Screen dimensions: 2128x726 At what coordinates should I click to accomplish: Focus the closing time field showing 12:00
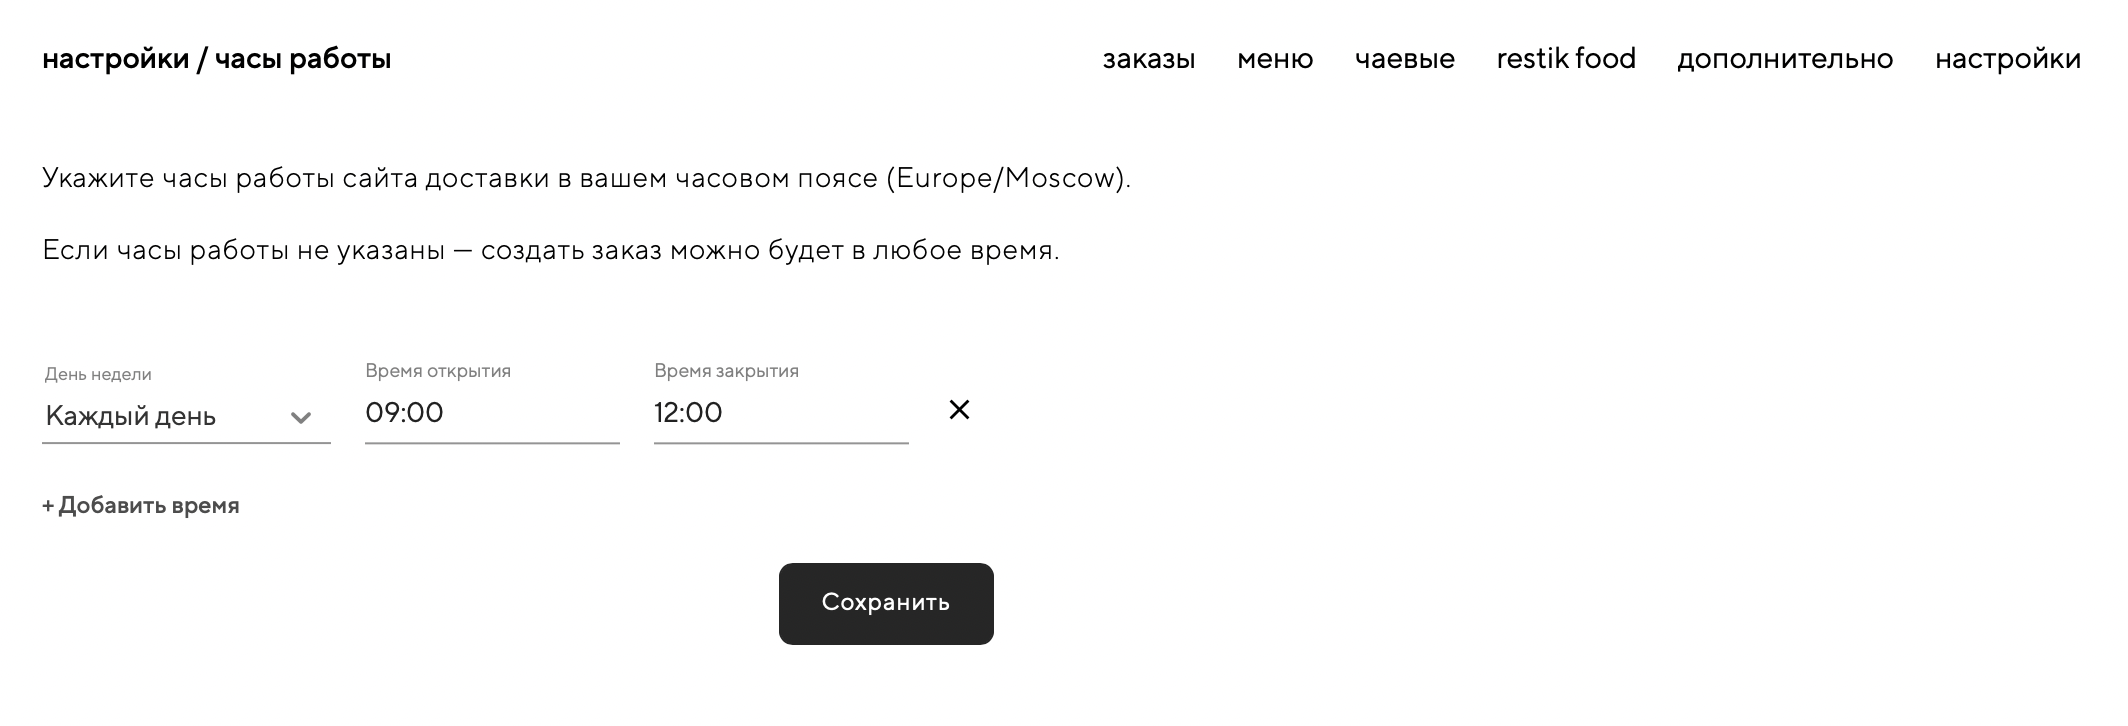[x=780, y=413]
